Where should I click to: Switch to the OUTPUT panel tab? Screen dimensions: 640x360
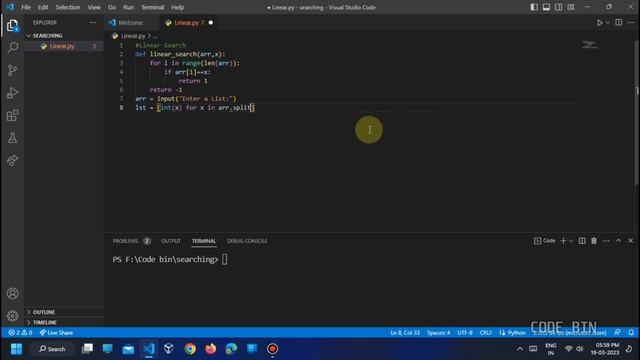click(171, 241)
